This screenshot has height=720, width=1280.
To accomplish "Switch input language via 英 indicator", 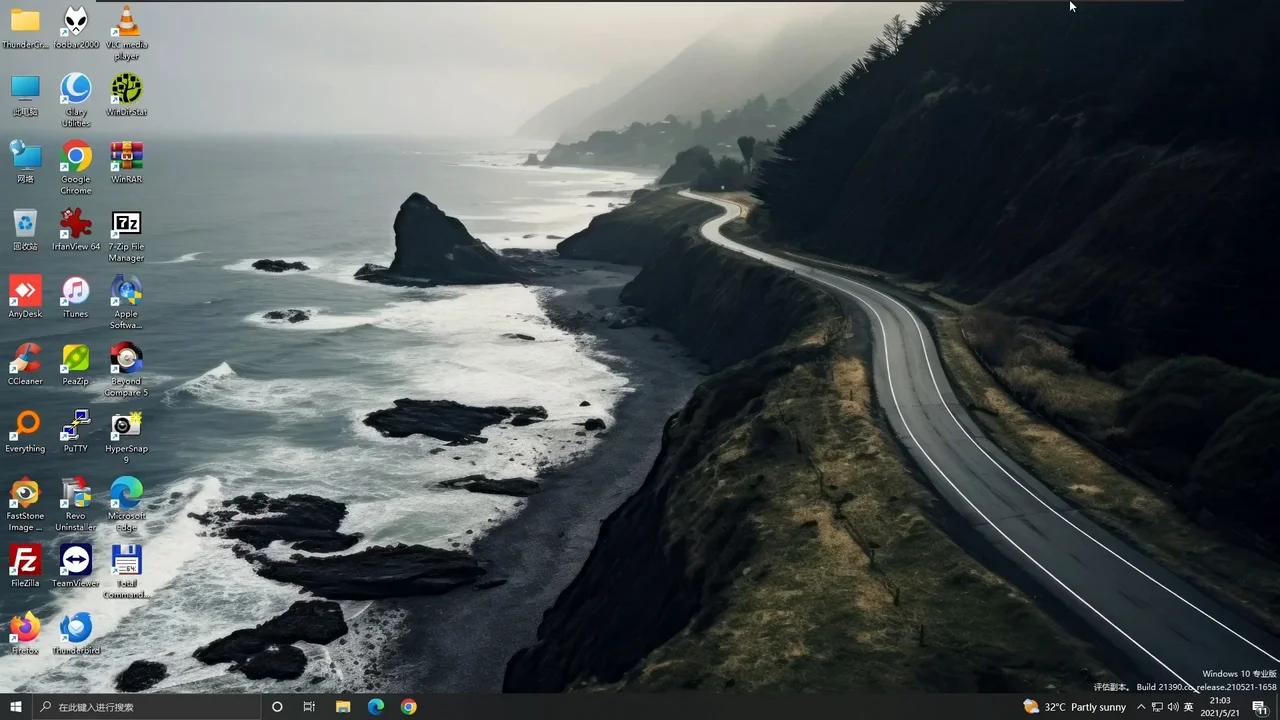I will 1190,707.
